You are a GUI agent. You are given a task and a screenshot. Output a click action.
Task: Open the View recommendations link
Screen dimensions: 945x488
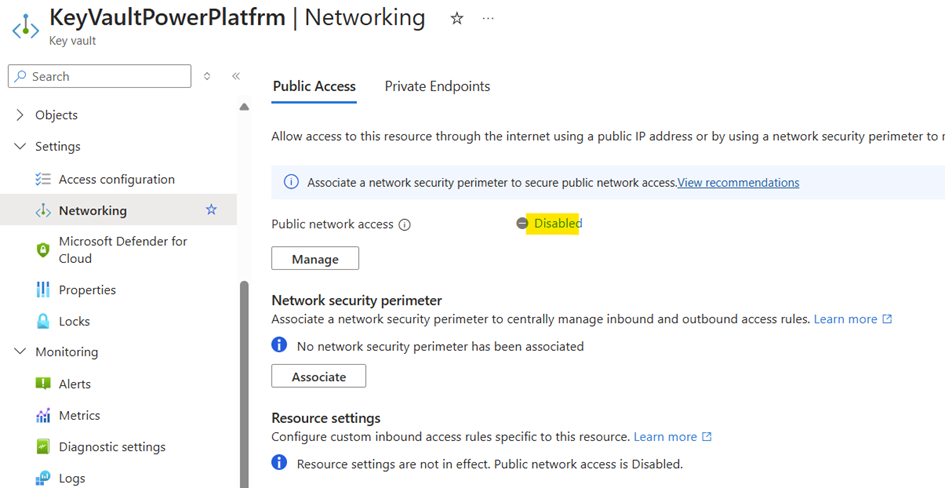pyautogui.click(x=738, y=182)
